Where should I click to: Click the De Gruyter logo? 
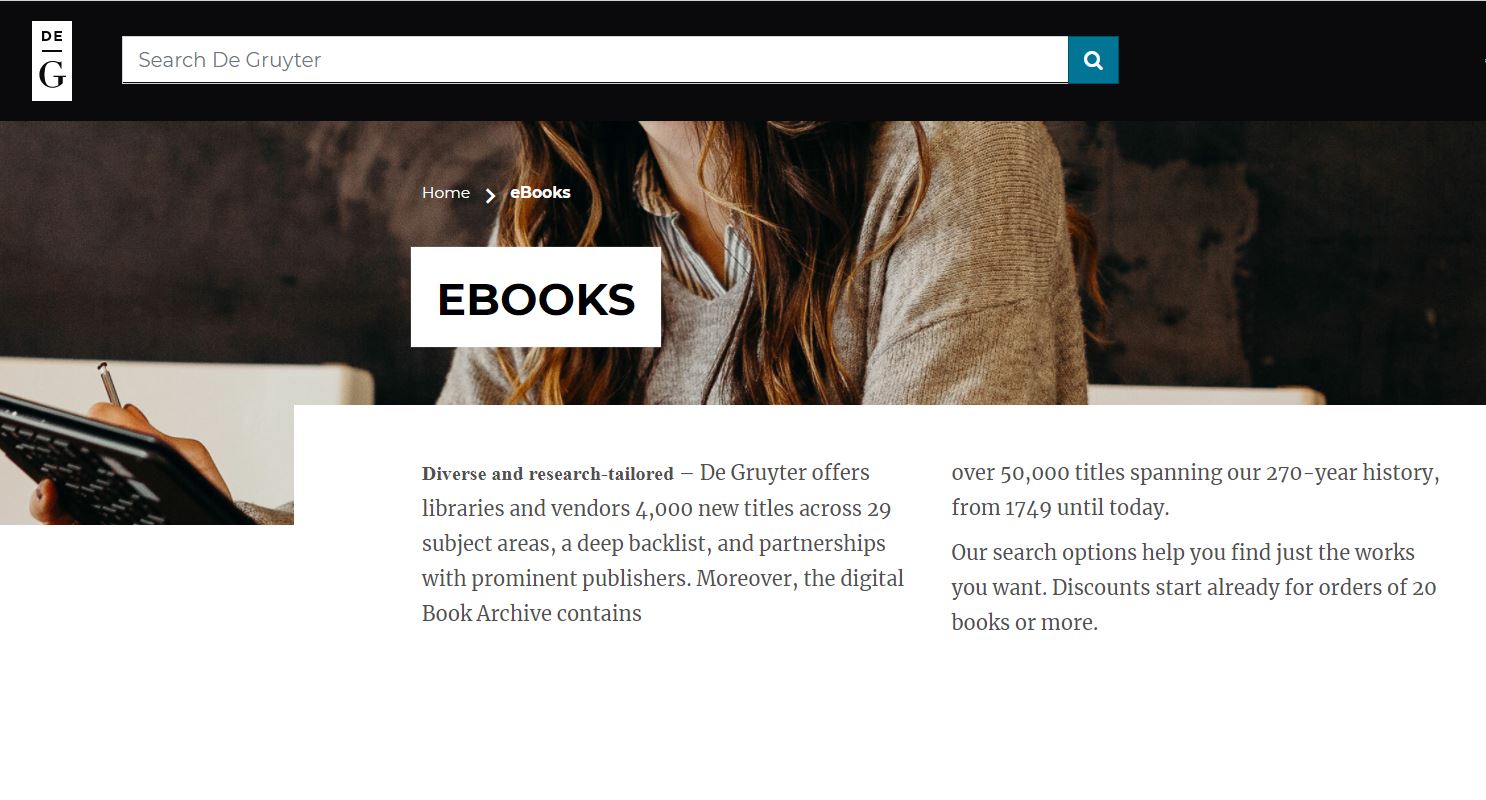tap(52, 61)
